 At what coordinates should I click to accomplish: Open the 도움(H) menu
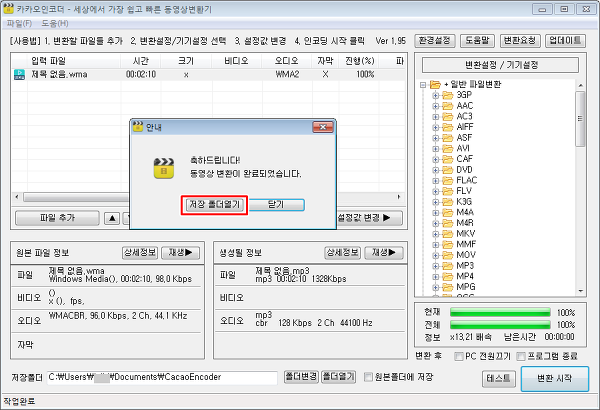(55, 23)
